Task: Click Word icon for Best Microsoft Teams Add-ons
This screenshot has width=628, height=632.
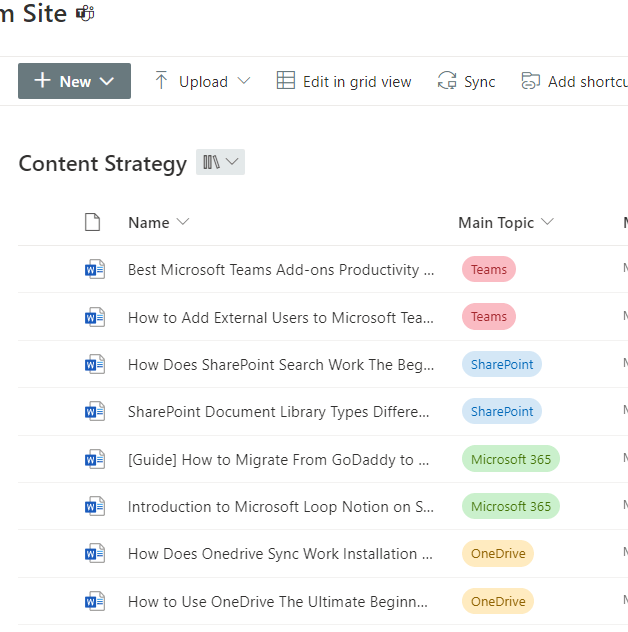Action: (x=95, y=269)
